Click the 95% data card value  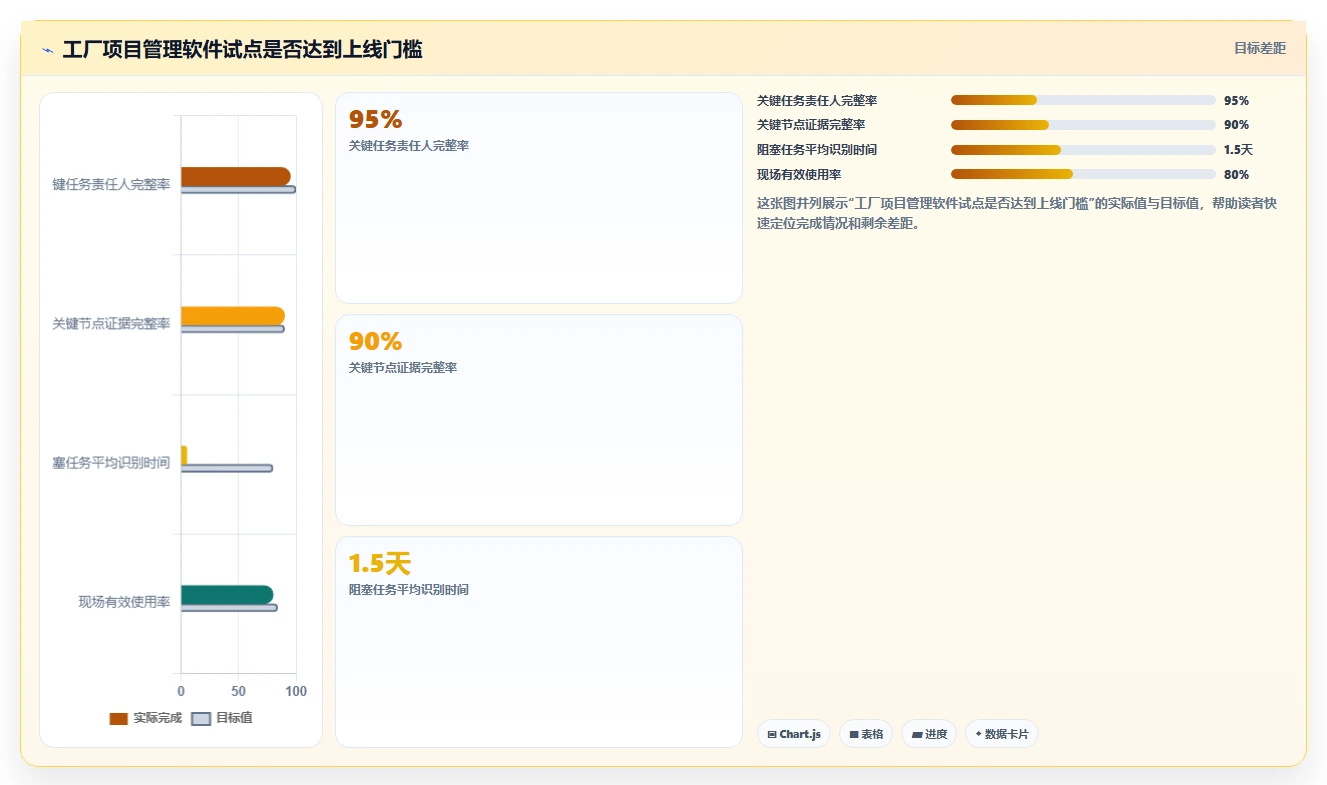[375, 120]
